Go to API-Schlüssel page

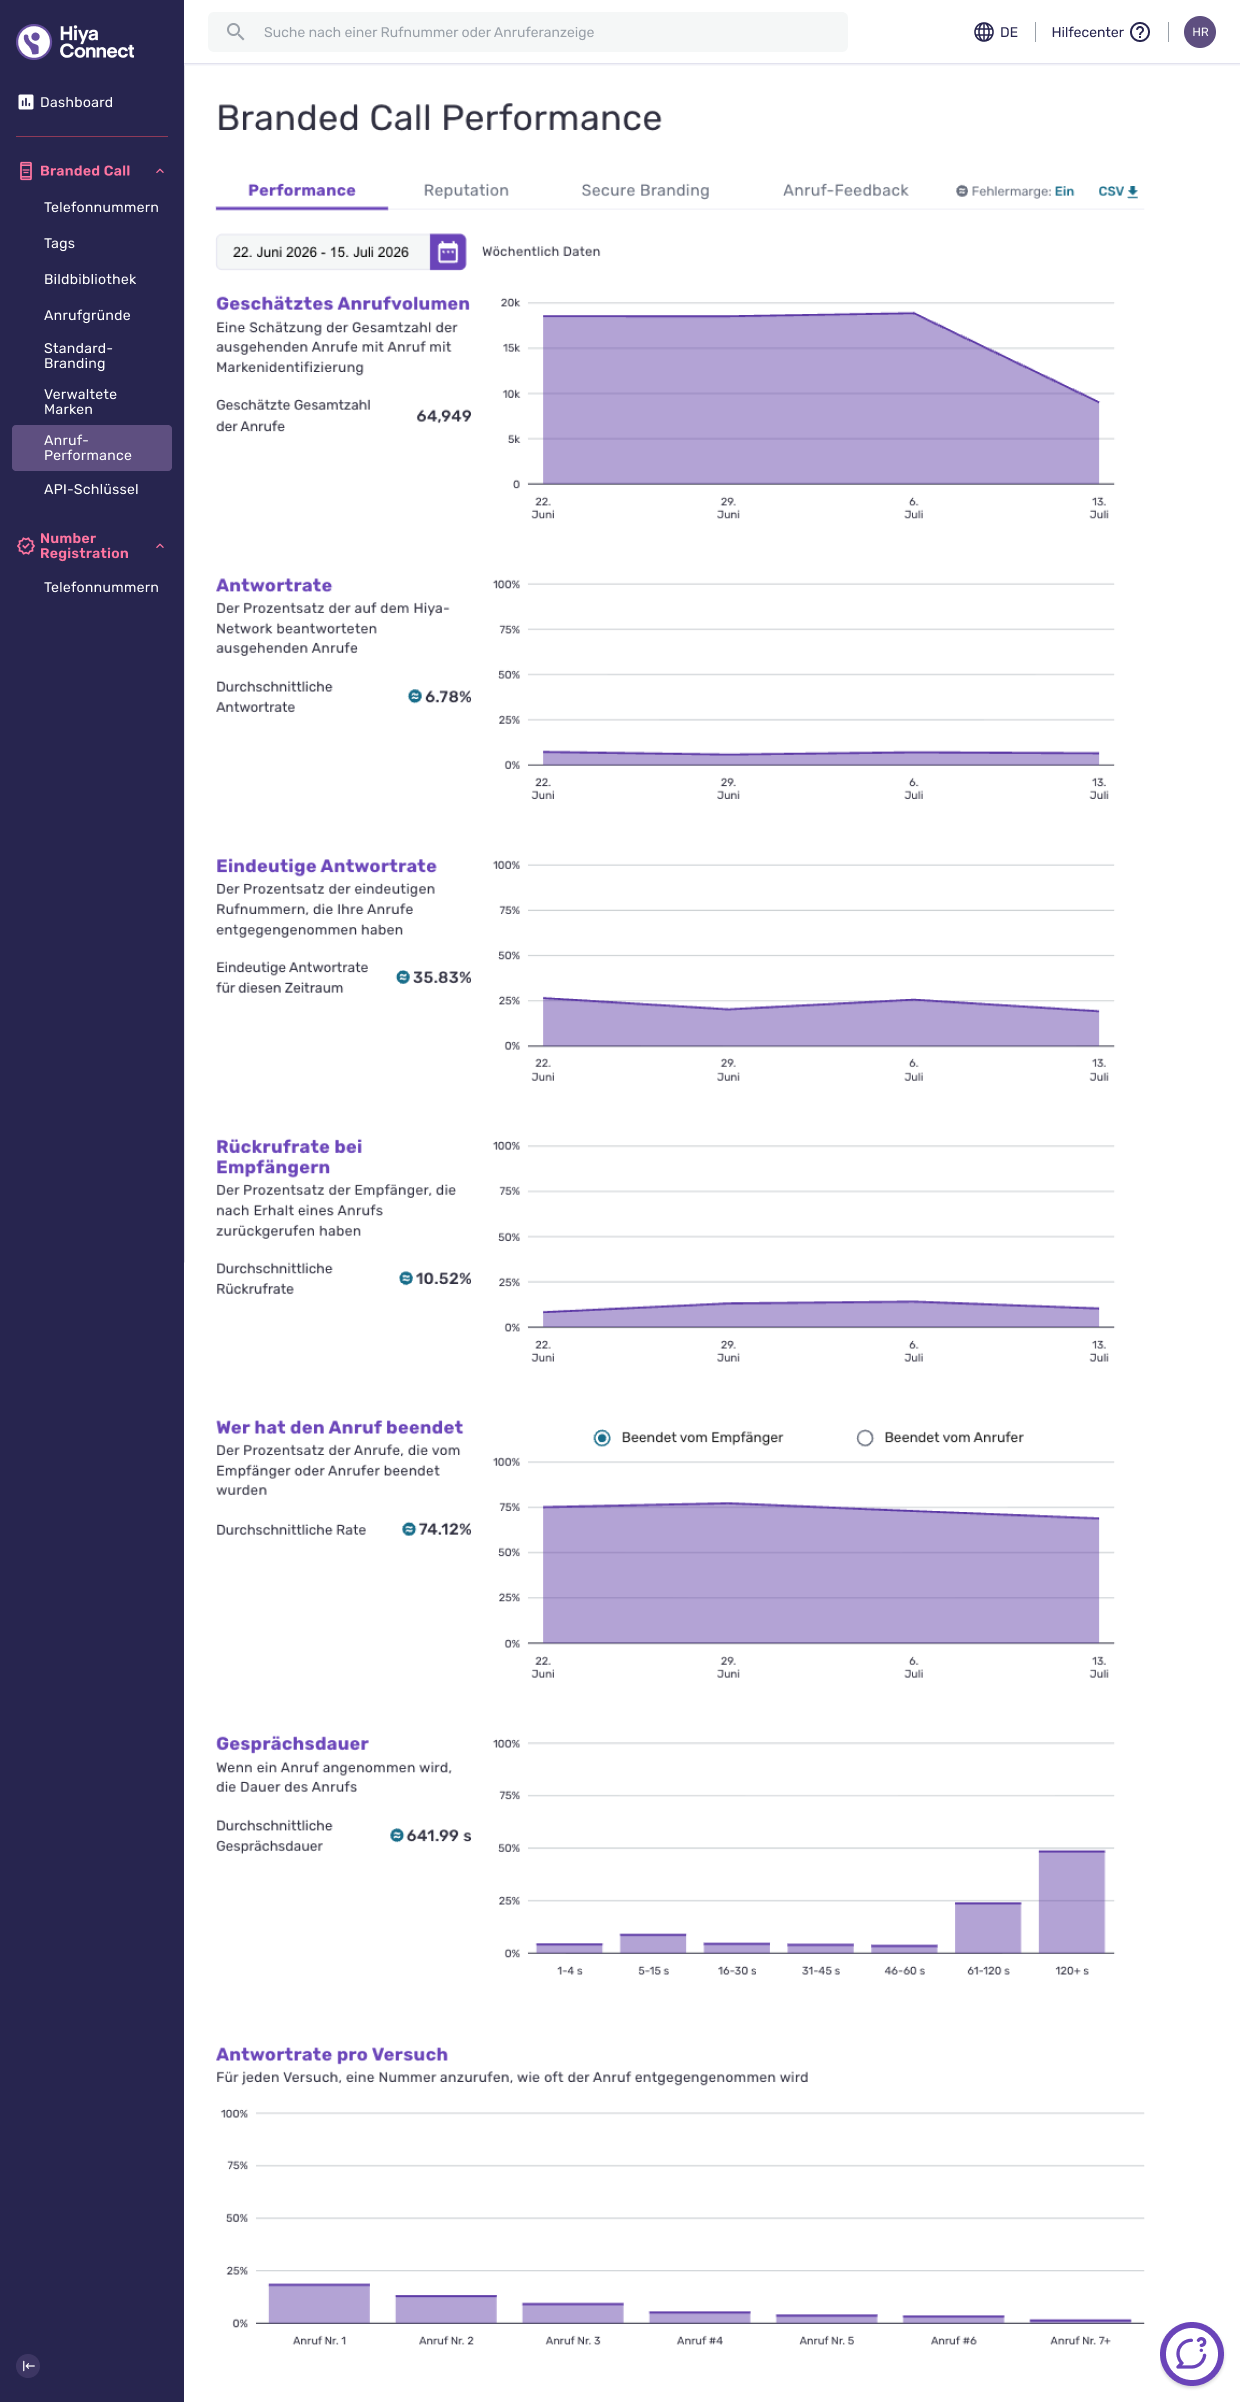[91, 489]
